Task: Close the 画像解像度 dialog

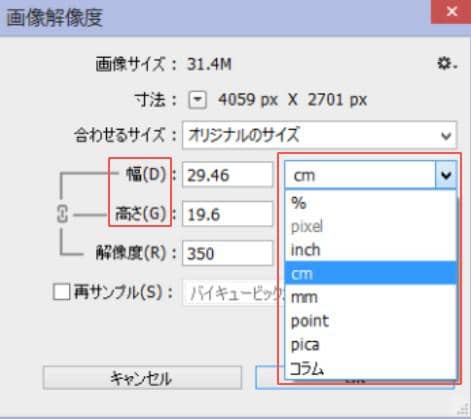Action: pyautogui.click(x=451, y=12)
